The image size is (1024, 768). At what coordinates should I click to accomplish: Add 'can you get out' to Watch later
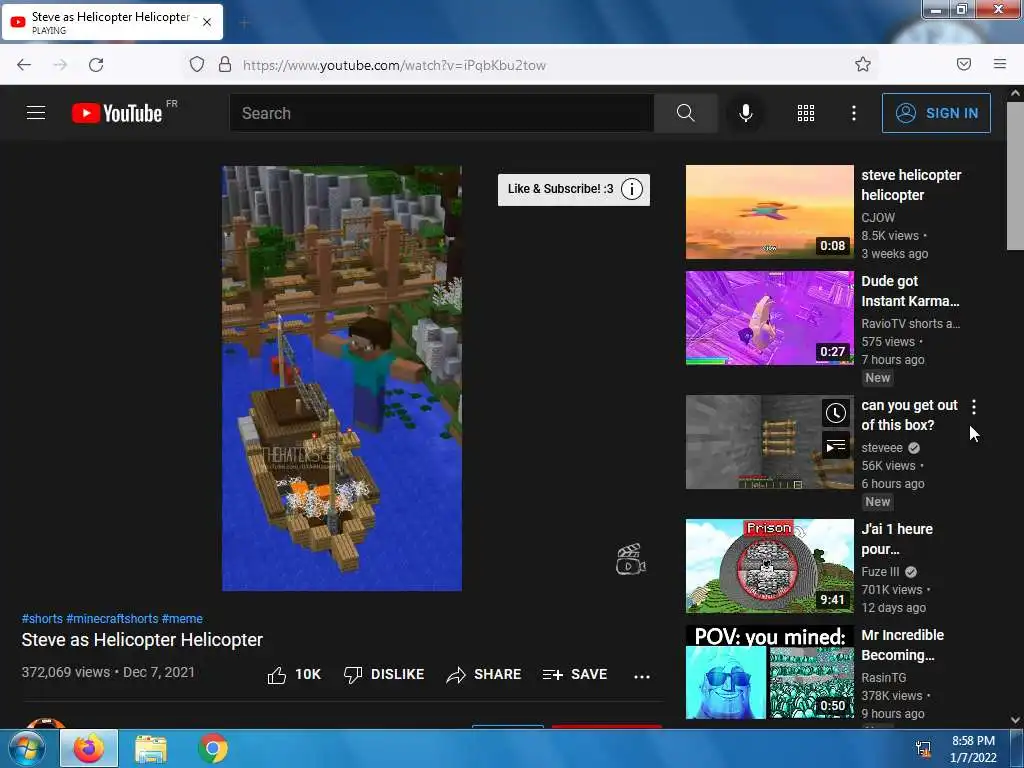(835, 413)
